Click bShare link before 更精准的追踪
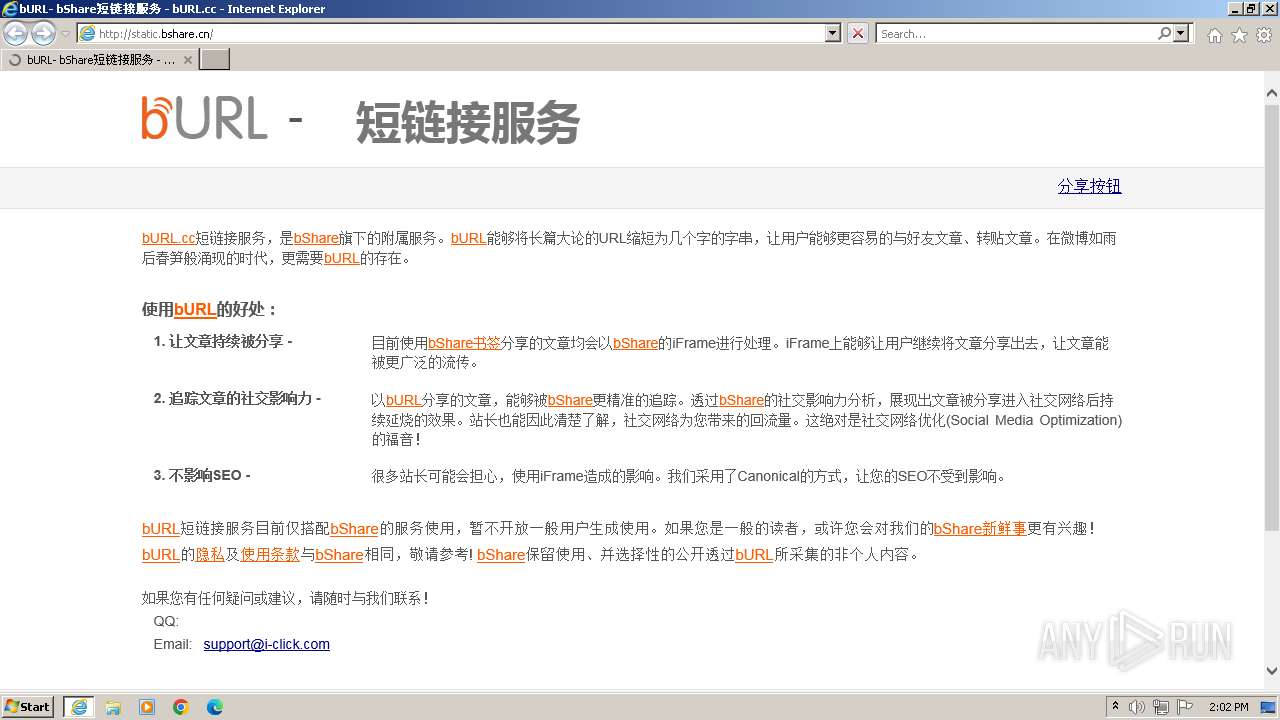The image size is (1280, 720). click(x=570, y=400)
